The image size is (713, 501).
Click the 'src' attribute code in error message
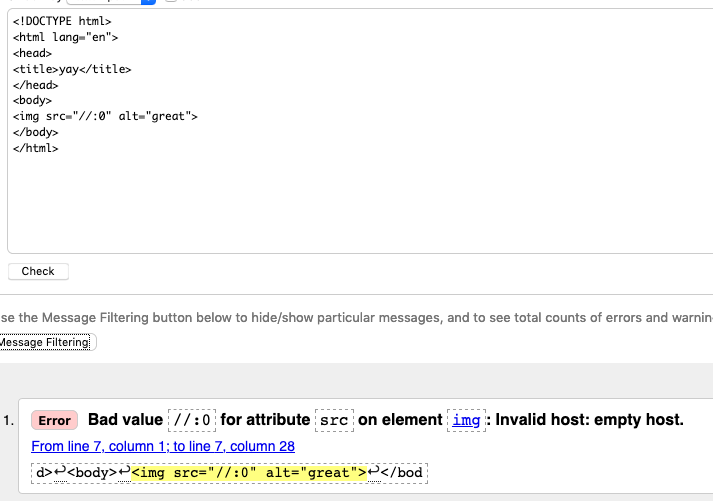click(334, 420)
